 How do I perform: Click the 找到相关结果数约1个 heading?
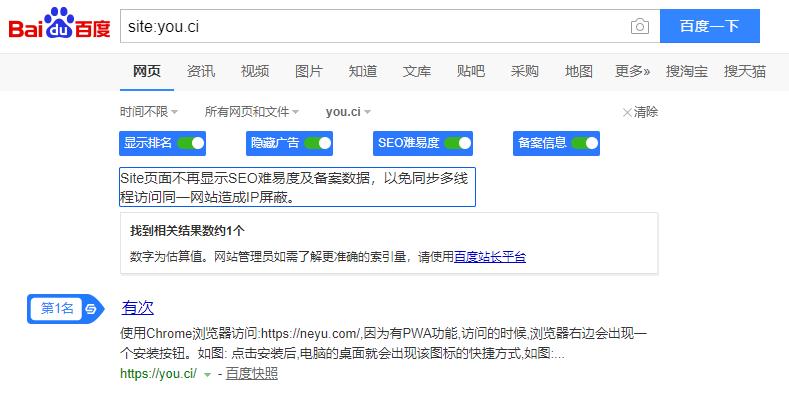tap(187, 231)
